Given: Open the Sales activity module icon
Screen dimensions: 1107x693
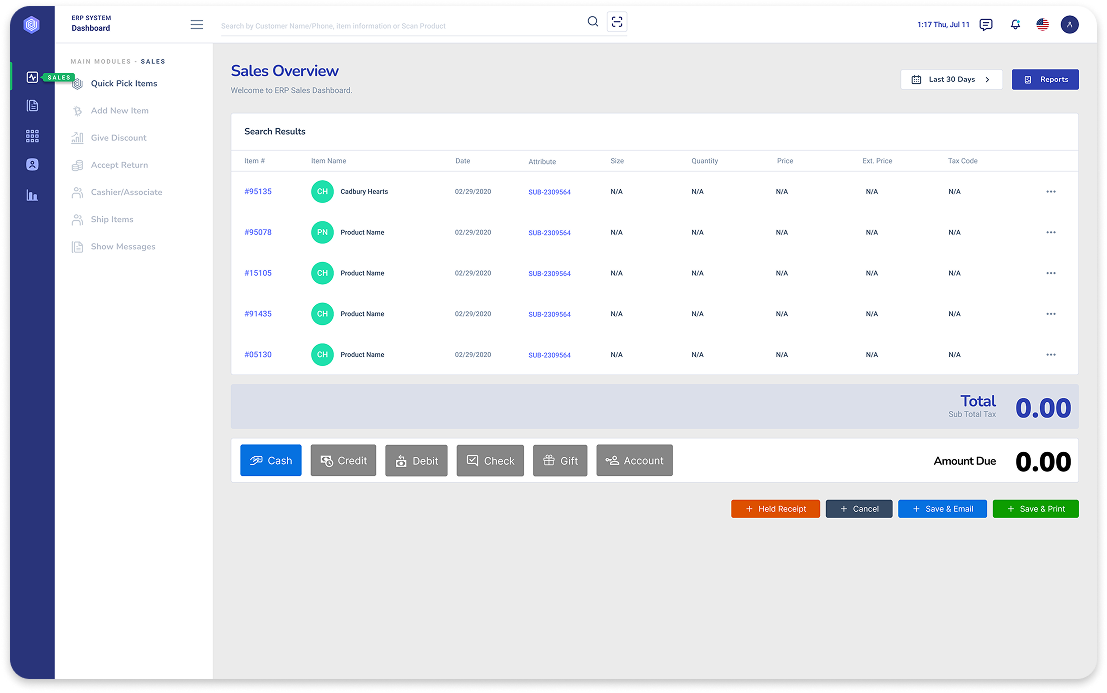Looking at the screenshot, I should [32, 78].
